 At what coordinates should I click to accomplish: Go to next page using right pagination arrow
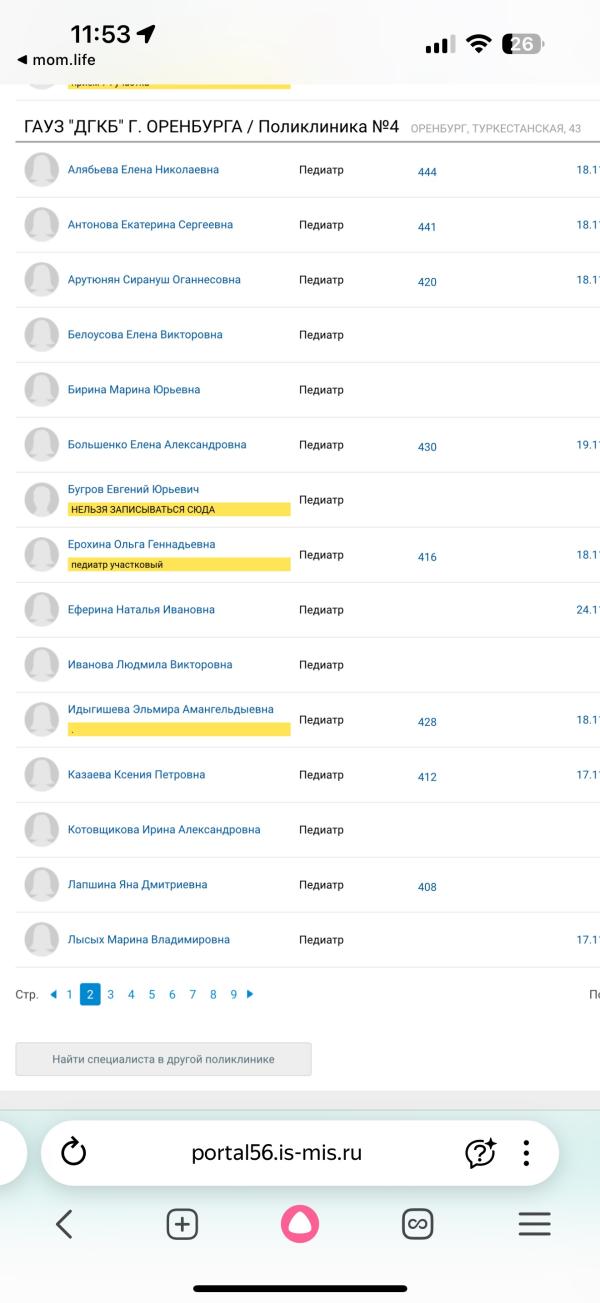[250, 994]
